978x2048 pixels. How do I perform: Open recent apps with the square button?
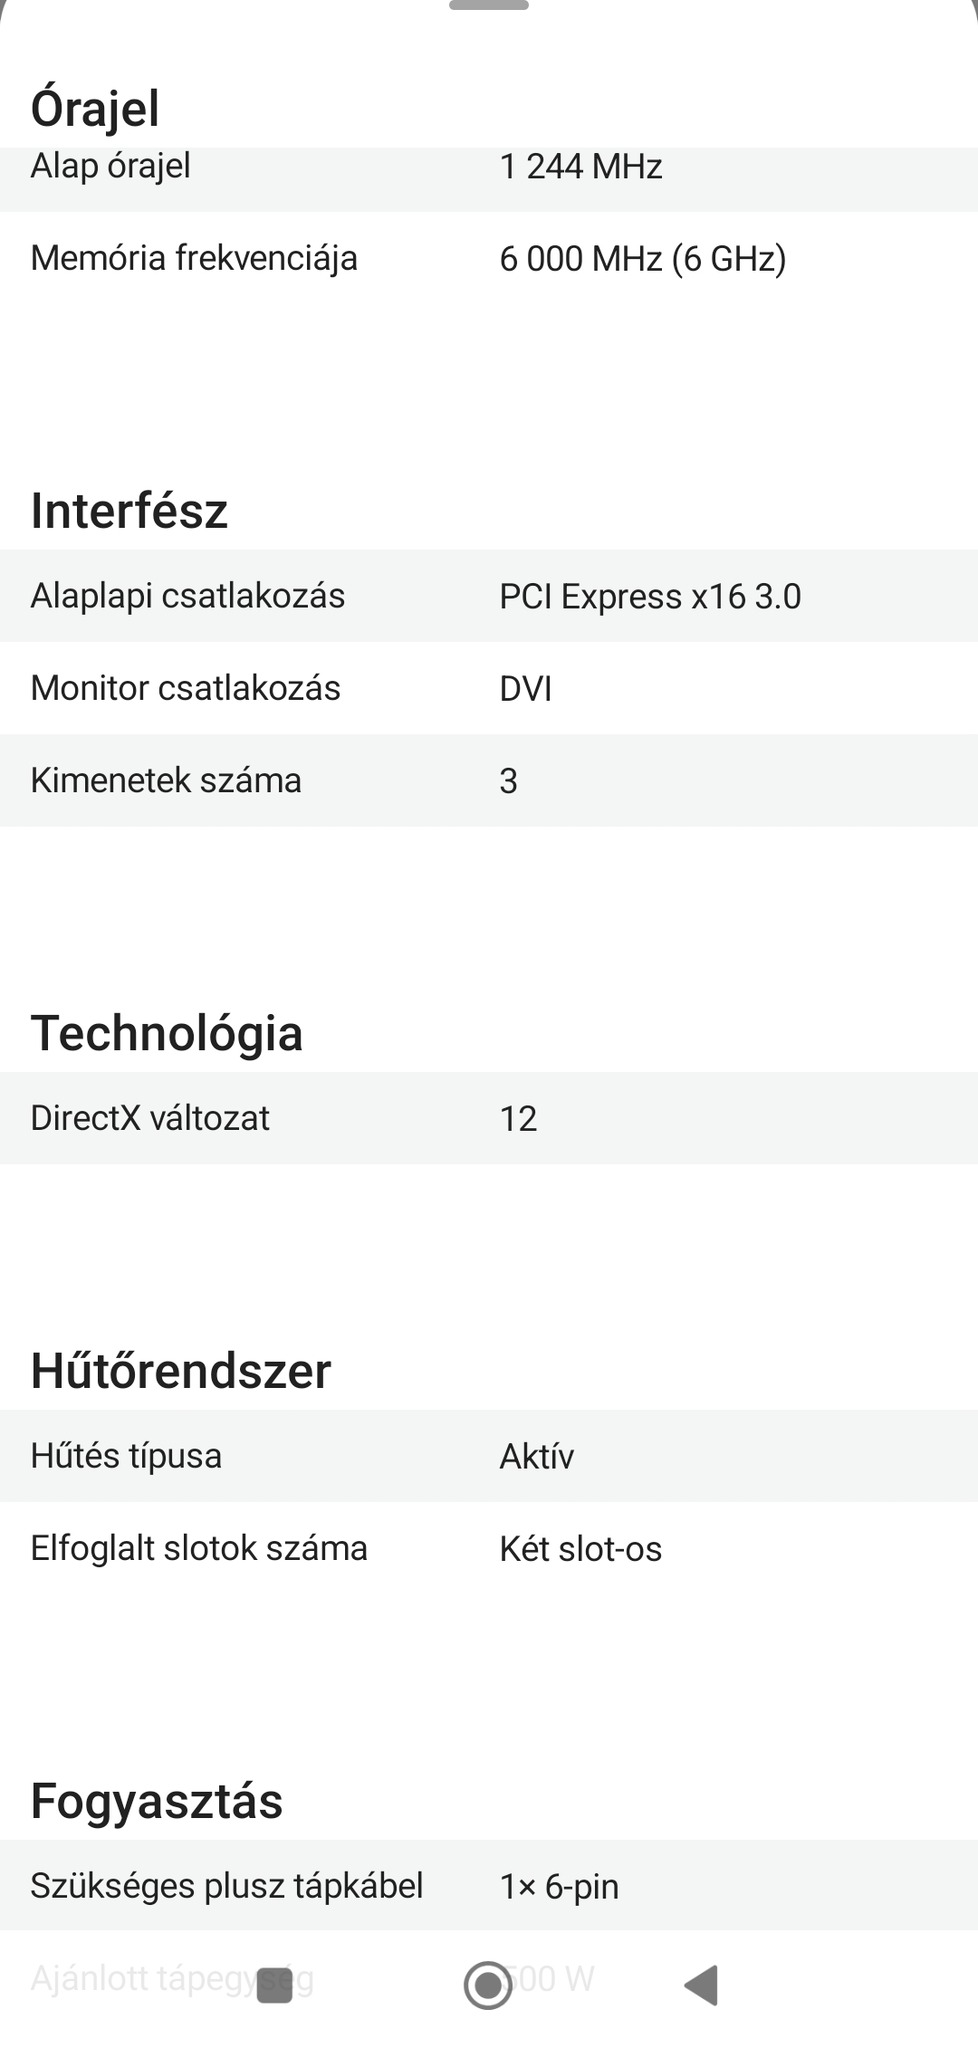275,1985
